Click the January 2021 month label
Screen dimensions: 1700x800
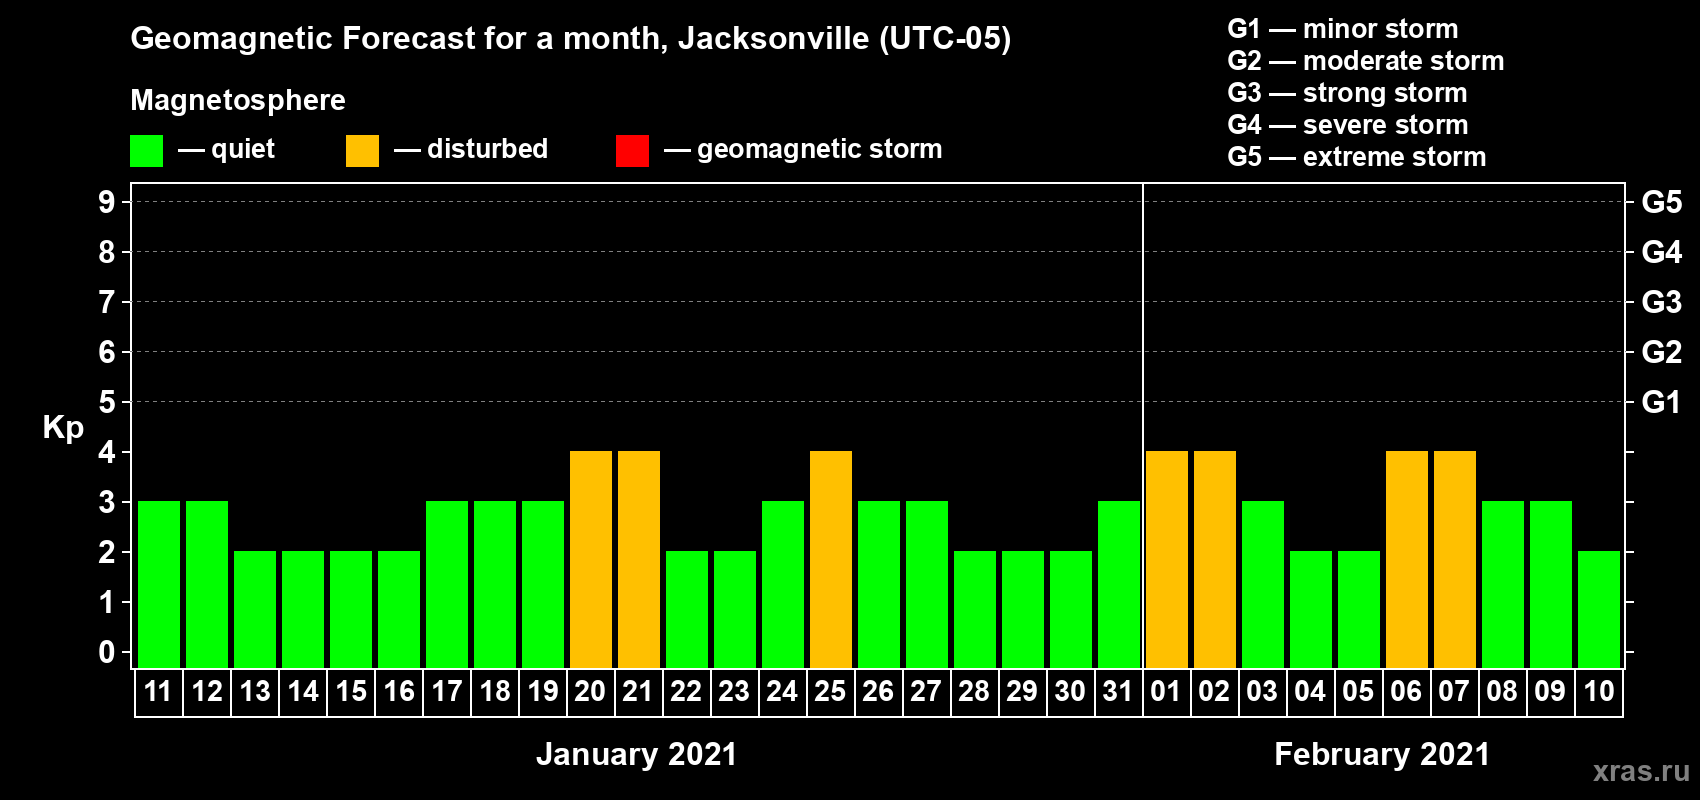point(637,754)
